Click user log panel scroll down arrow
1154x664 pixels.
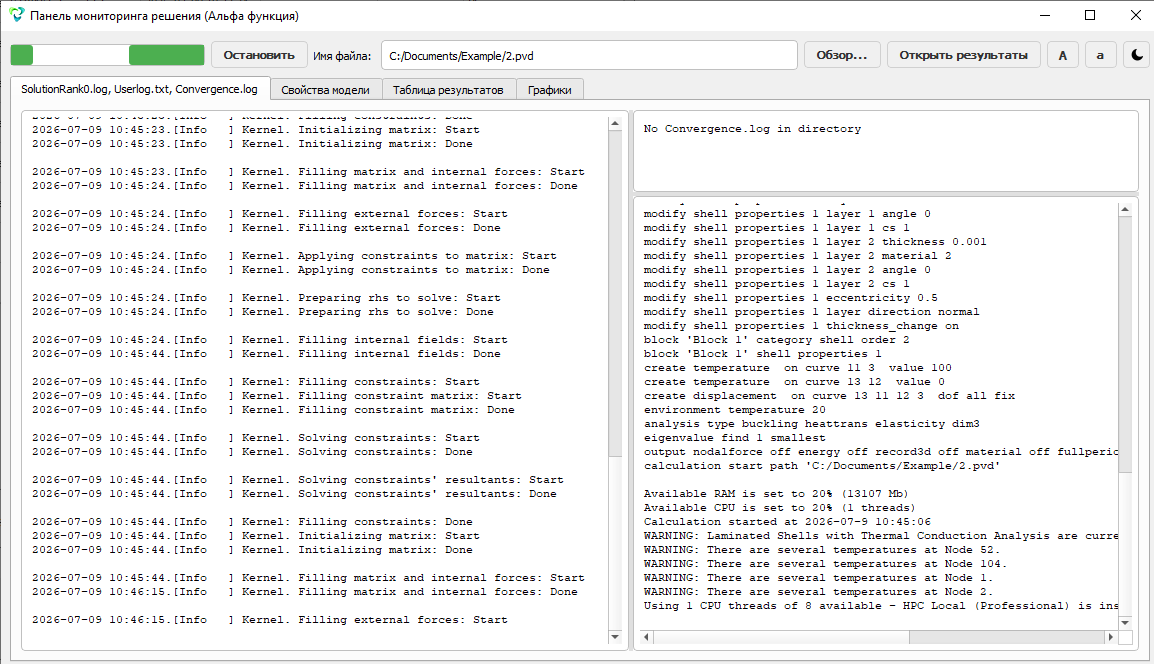(1125, 623)
